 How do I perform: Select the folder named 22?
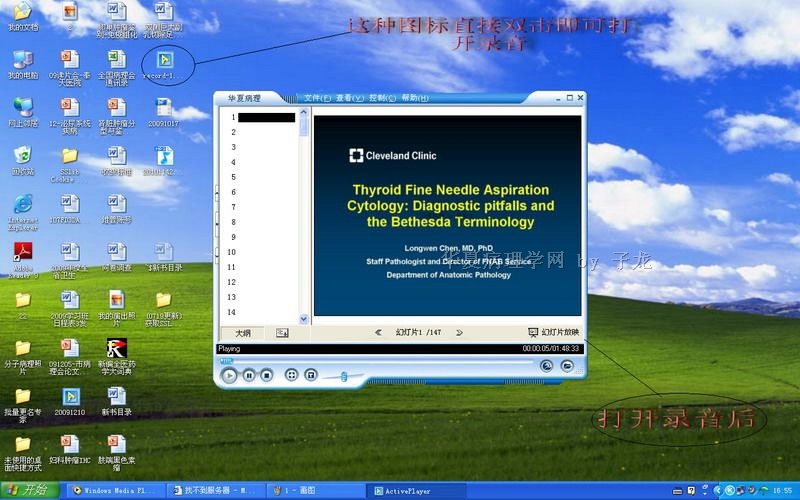coord(23,306)
